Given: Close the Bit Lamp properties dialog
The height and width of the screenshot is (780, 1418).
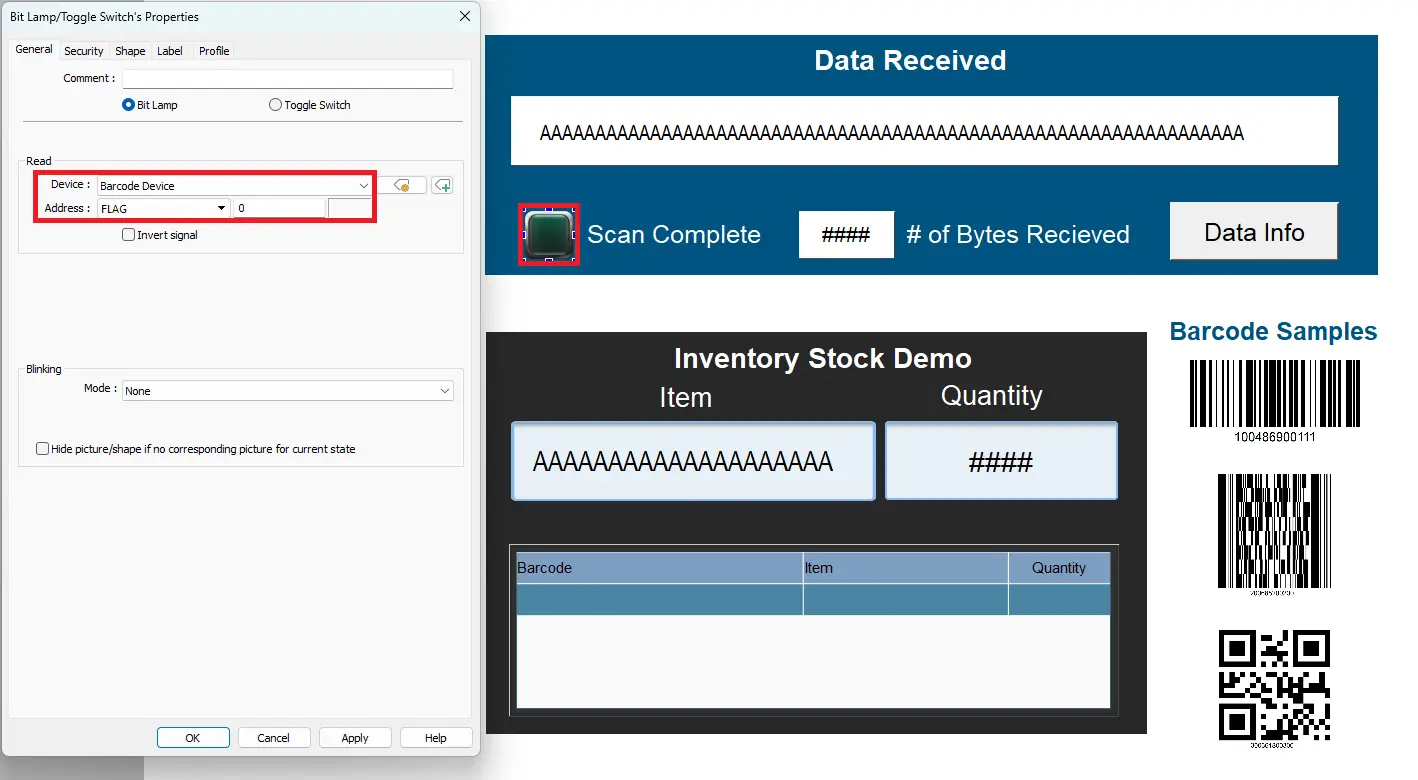Looking at the screenshot, I should pyautogui.click(x=464, y=16).
